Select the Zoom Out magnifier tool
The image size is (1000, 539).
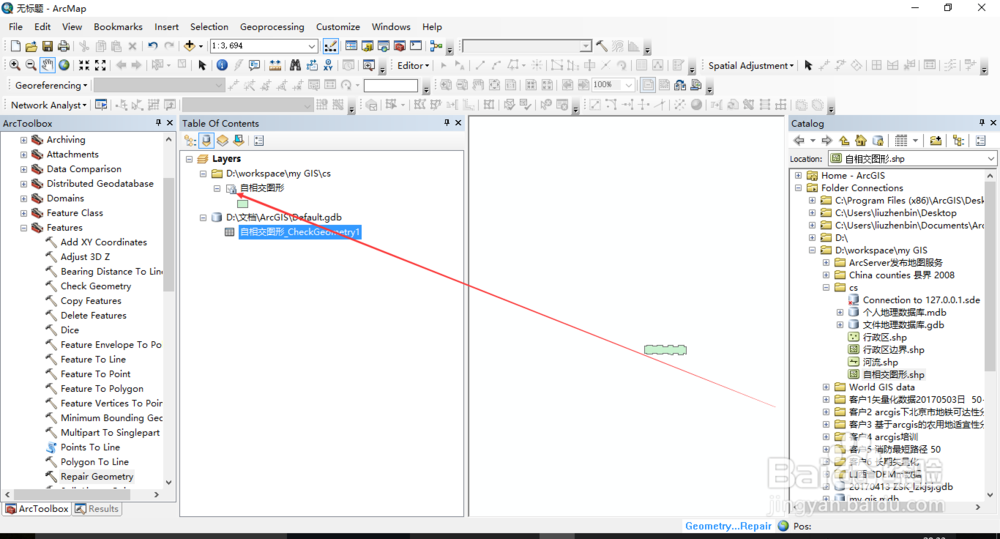click(x=30, y=65)
